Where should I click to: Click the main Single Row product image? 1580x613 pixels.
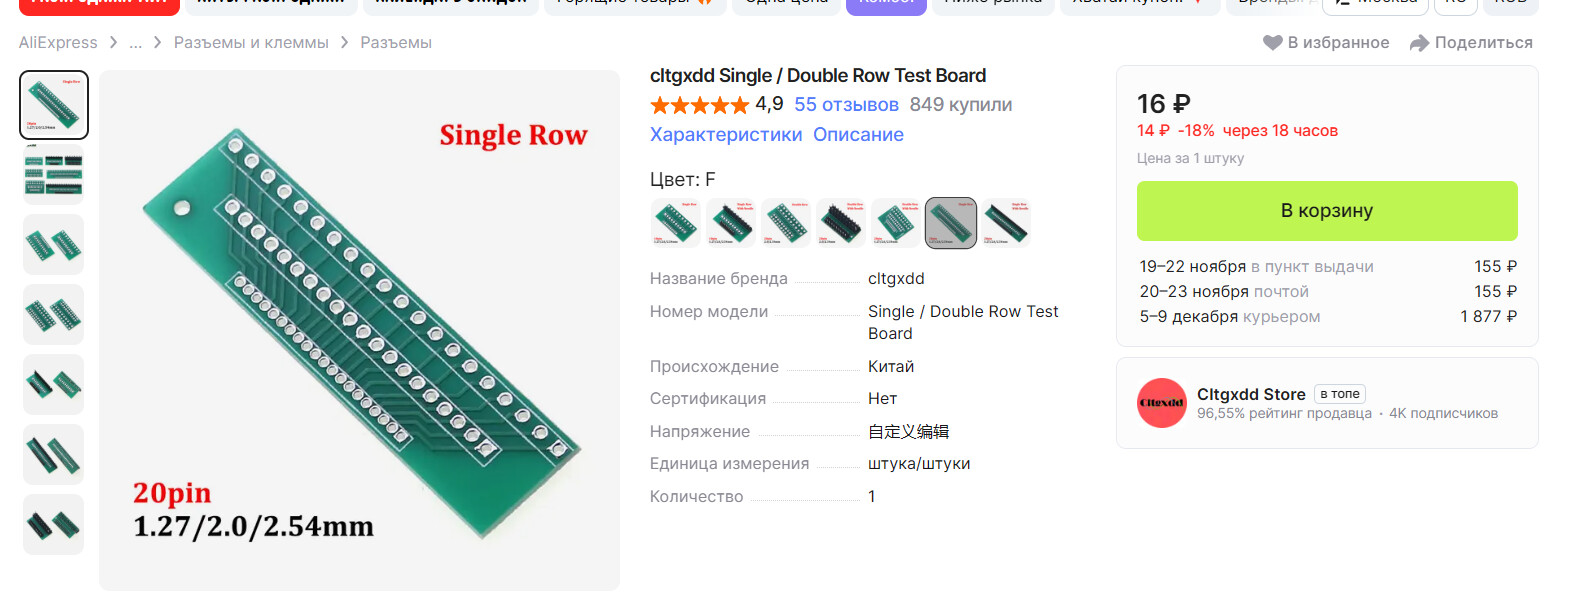pyautogui.click(x=359, y=330)
